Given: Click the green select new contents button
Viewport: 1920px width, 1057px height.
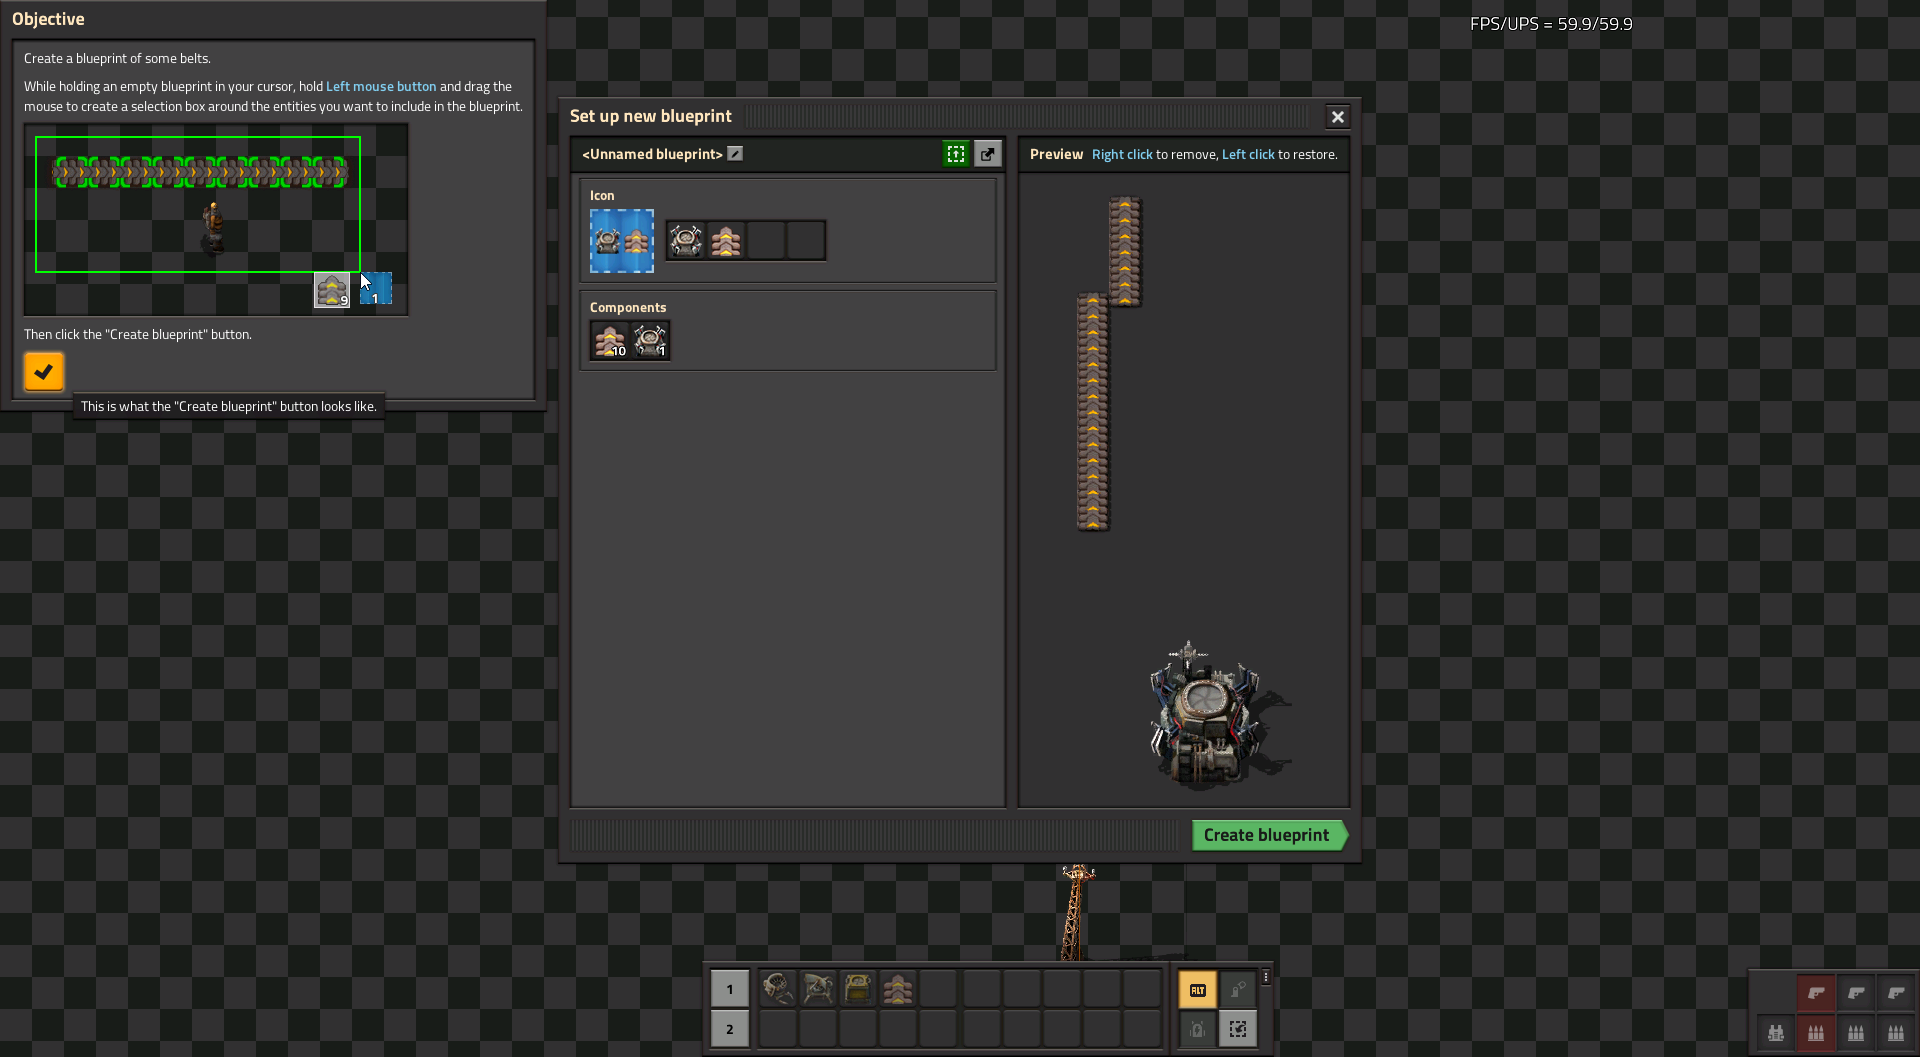Looking at the screenshot, I should click(956, 154).
